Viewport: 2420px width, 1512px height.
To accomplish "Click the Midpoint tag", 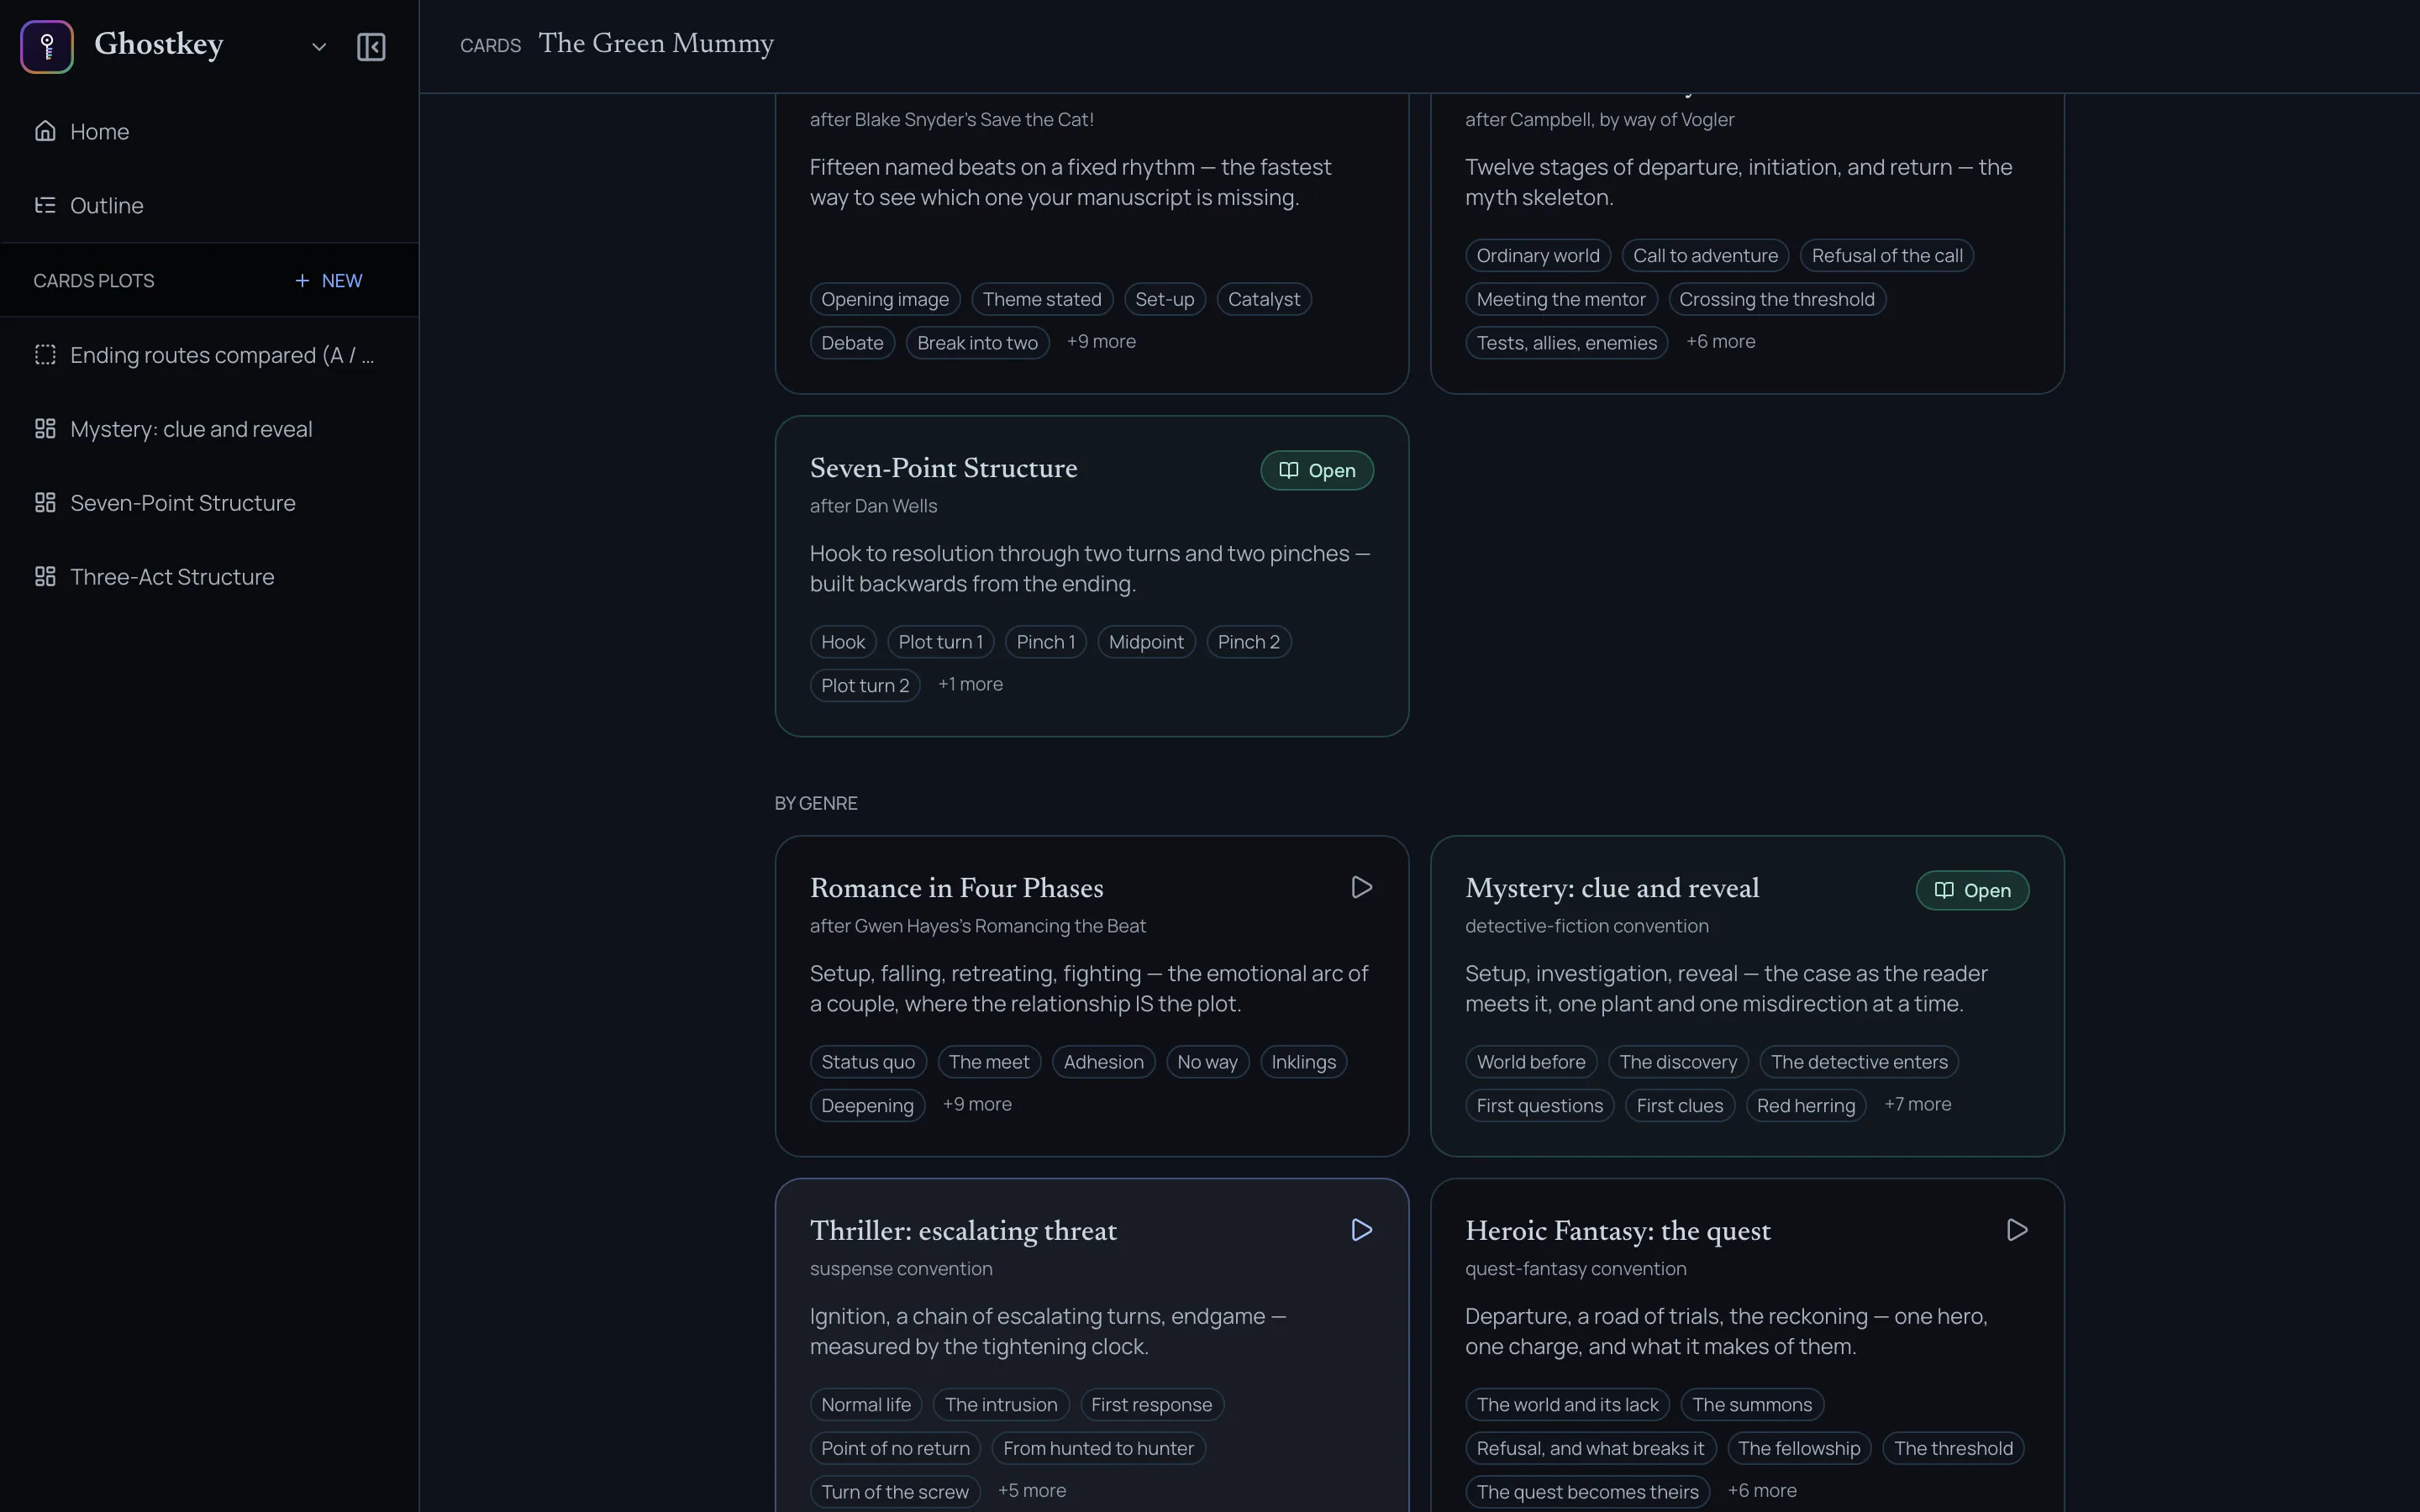I will [1146, 643].
